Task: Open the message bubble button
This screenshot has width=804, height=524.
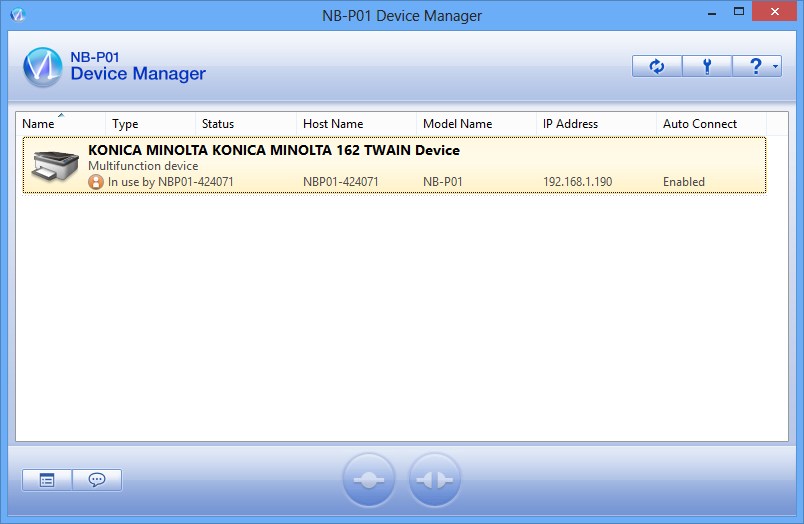Action: (97, 480)
